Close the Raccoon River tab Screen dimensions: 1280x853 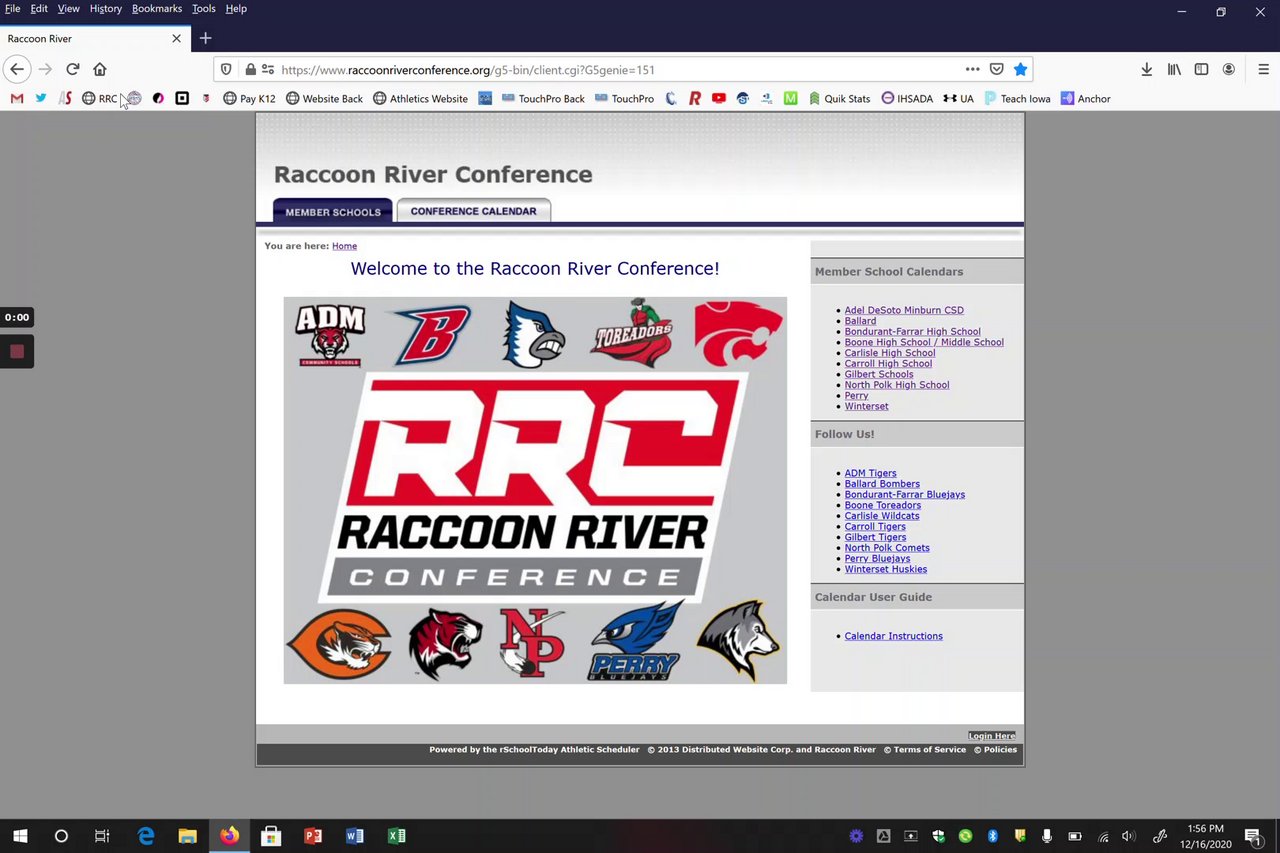[x=176, y=38]
